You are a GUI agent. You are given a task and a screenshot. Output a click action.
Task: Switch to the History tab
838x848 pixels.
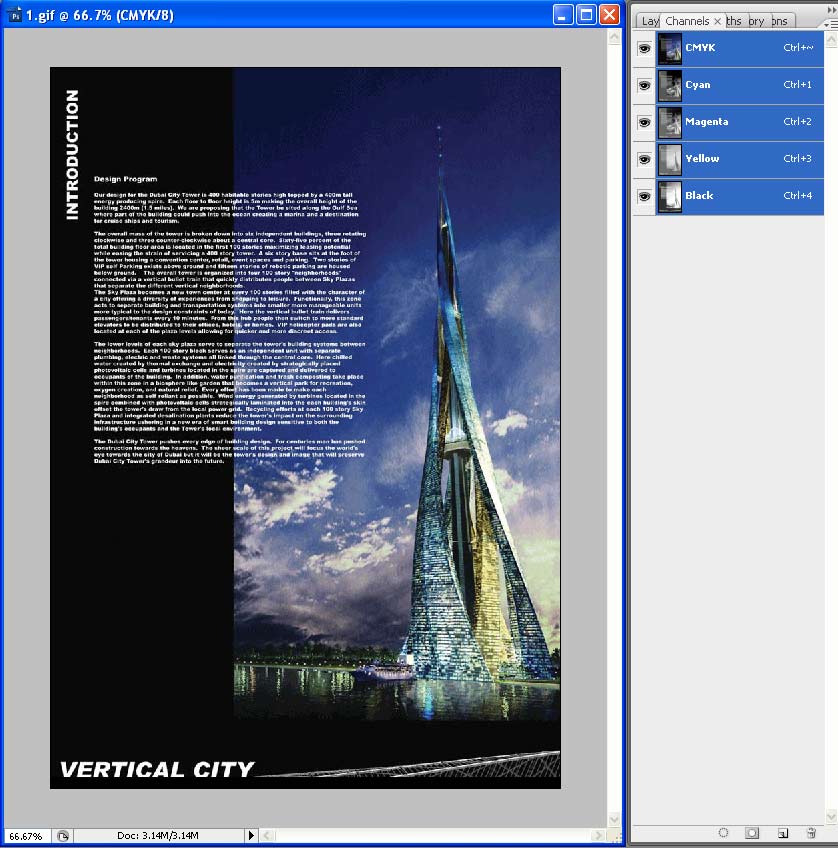coord(758,21)
